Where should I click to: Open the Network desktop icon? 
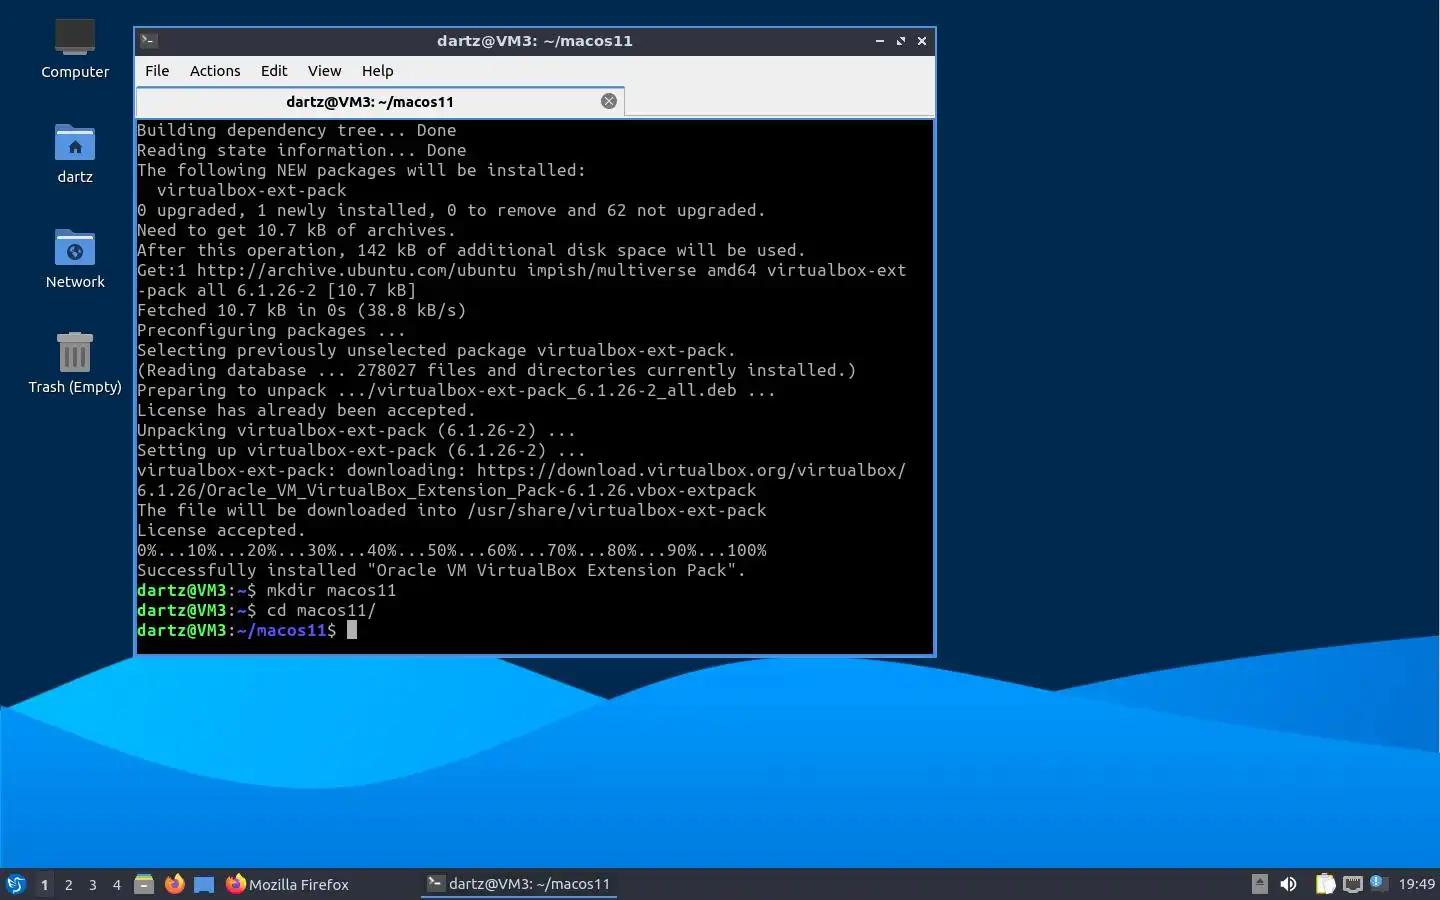tap(75, 260)
